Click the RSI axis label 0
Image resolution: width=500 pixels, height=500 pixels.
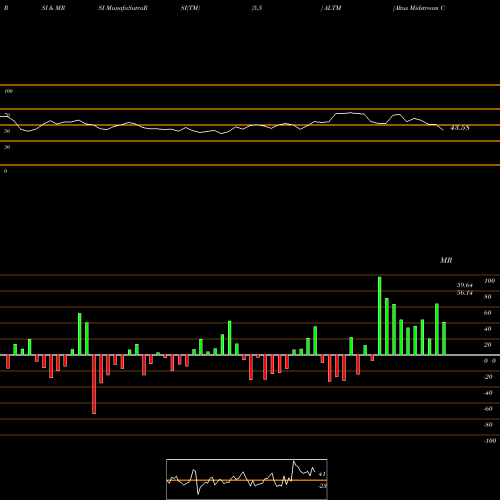coord(5,171)
